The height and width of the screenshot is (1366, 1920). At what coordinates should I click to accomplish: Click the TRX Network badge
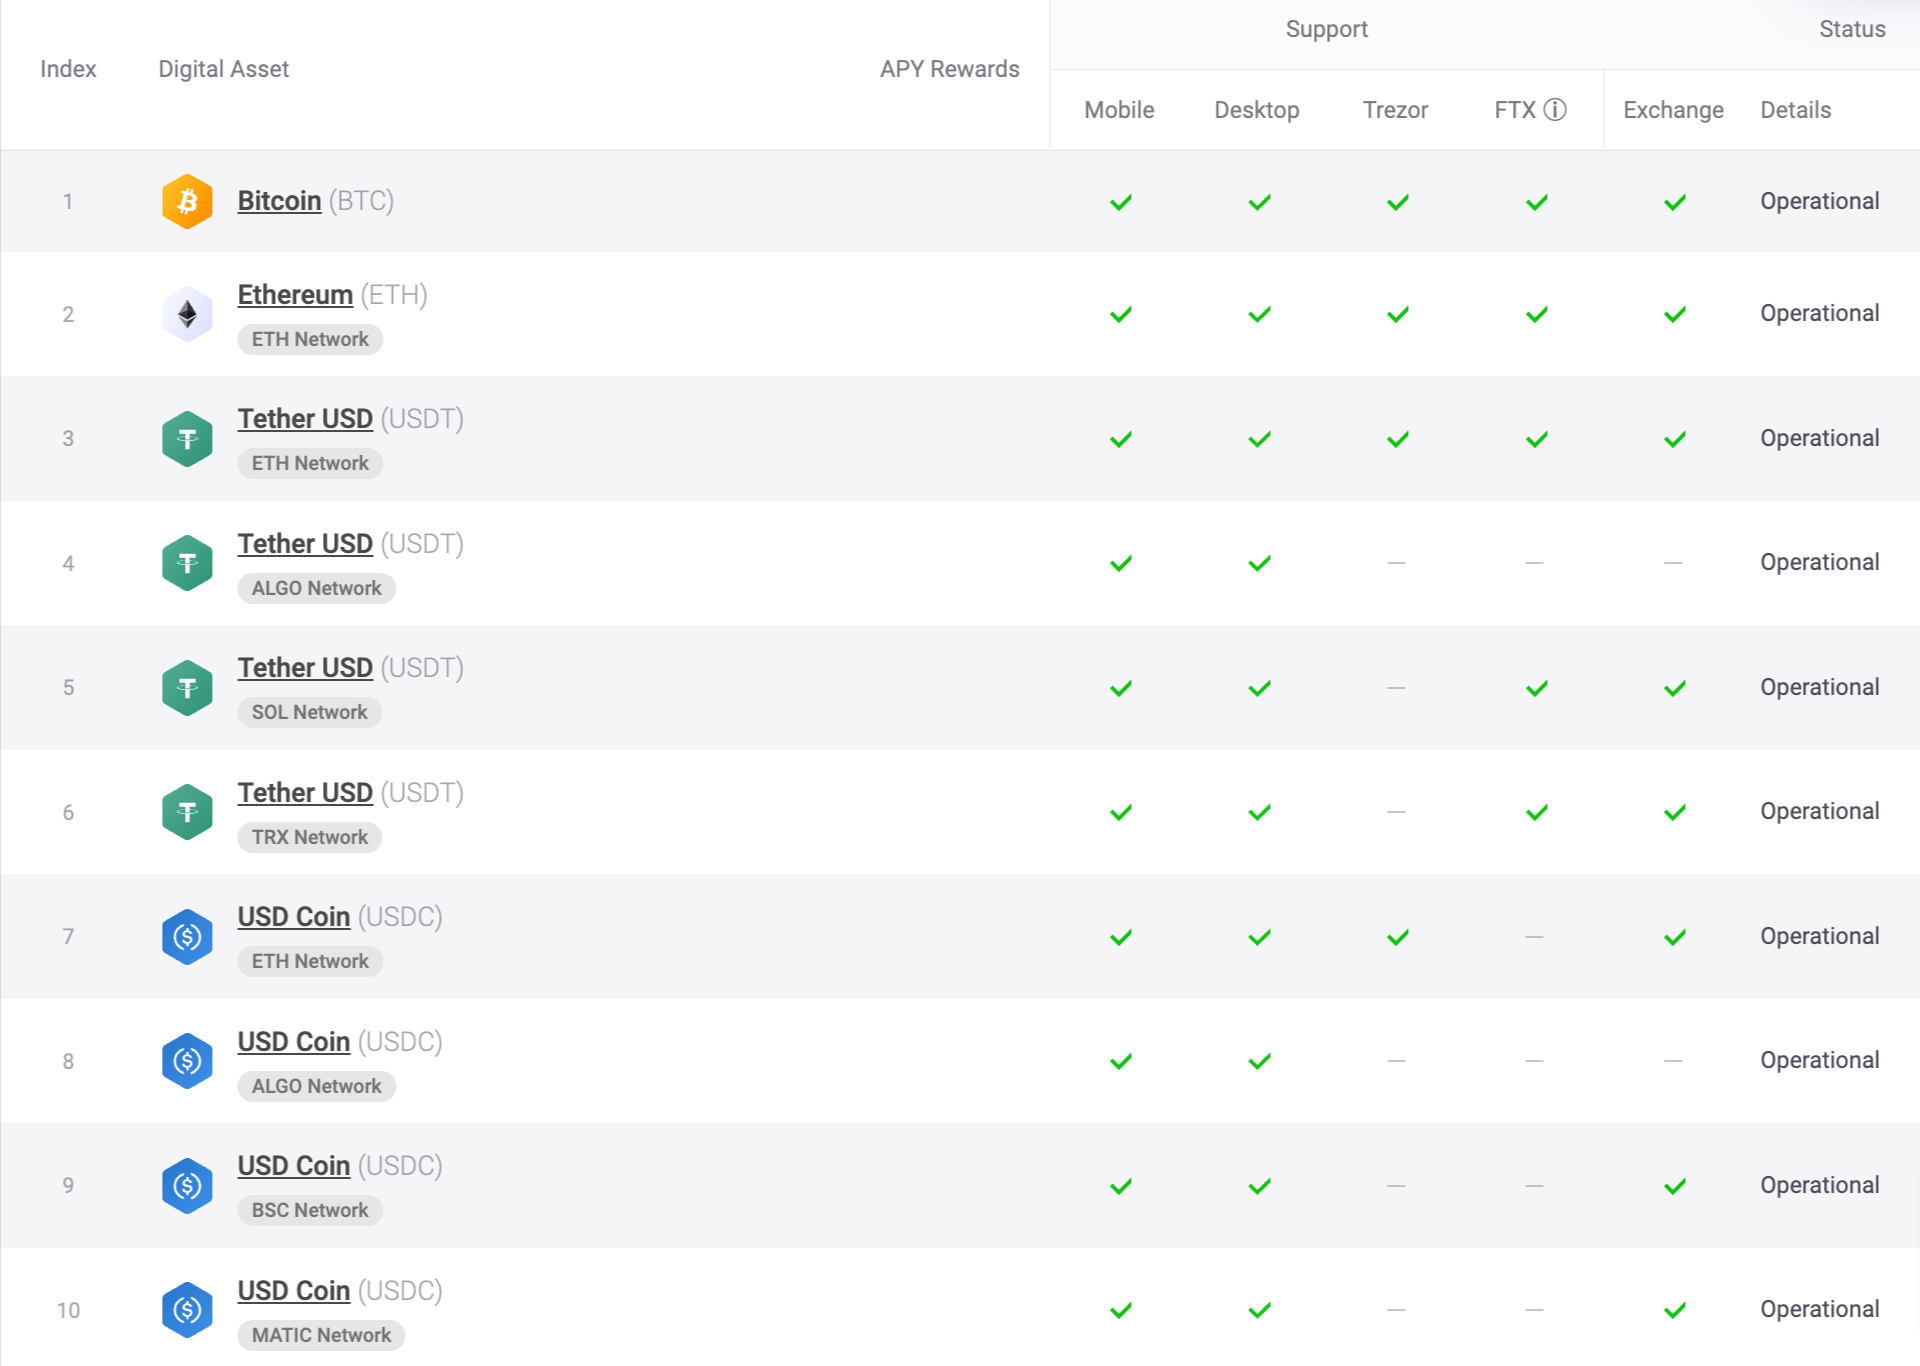click(309, 837)
